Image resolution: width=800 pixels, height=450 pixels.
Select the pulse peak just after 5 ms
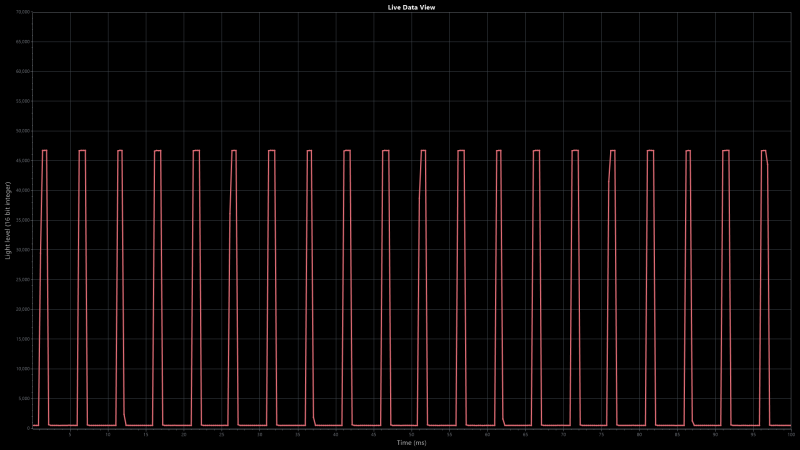click(82, 150)
